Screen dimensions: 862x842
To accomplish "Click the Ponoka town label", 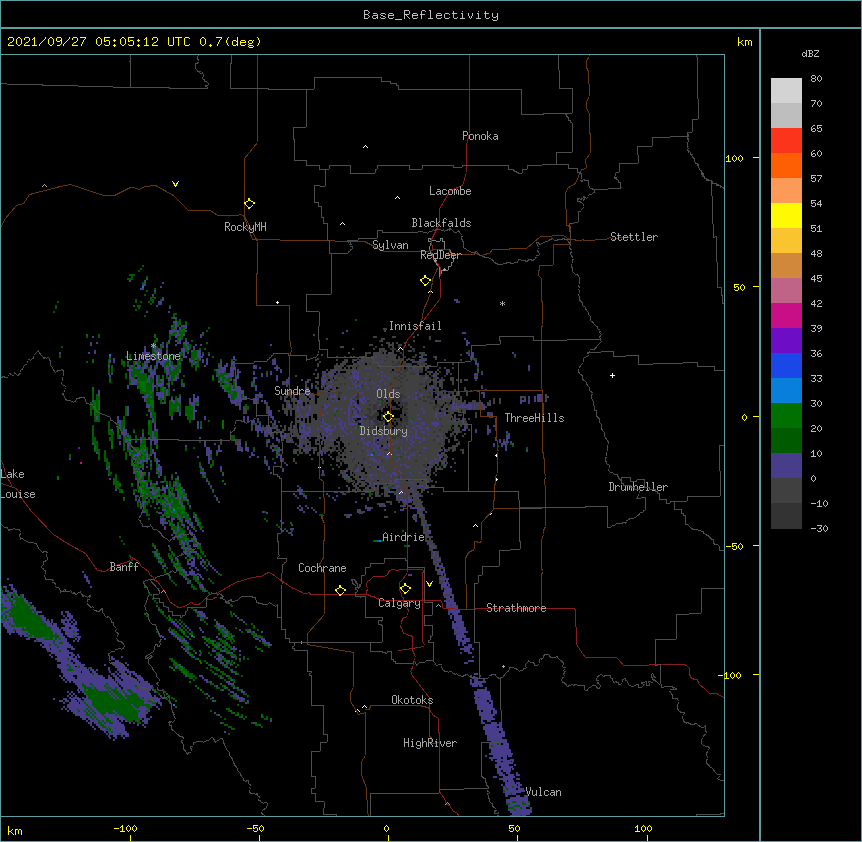I will pos(480,136).
